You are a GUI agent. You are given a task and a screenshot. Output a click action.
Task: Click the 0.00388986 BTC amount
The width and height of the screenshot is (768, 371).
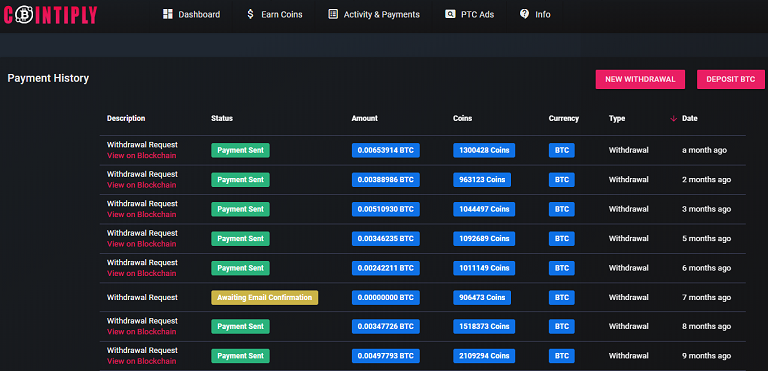click(x=385, y=180)
